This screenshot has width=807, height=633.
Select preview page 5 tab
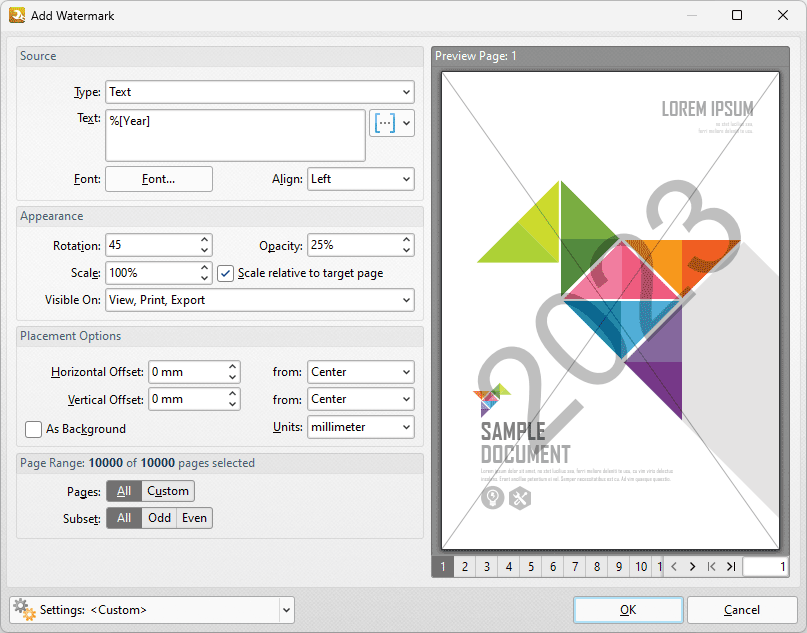pos(531,567)
